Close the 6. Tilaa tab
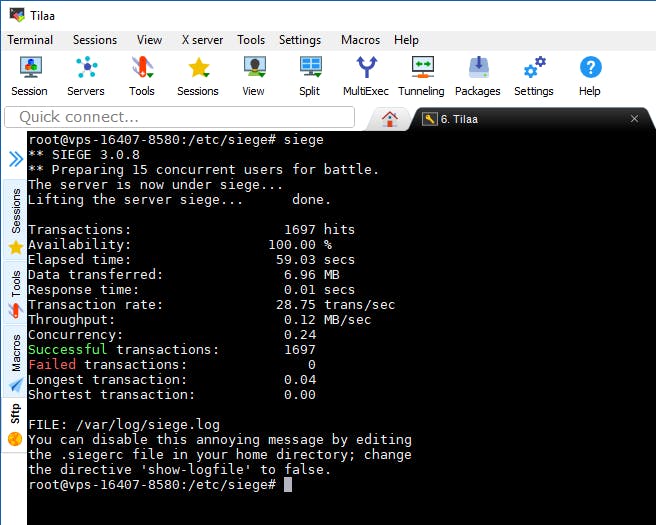This screenshot has width=656, height=525. click(634, 119)
